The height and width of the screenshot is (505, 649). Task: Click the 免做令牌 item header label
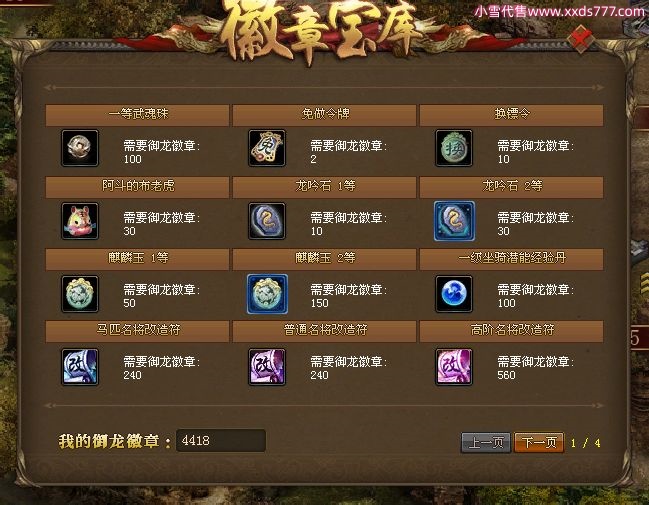(x=325, y=114)
